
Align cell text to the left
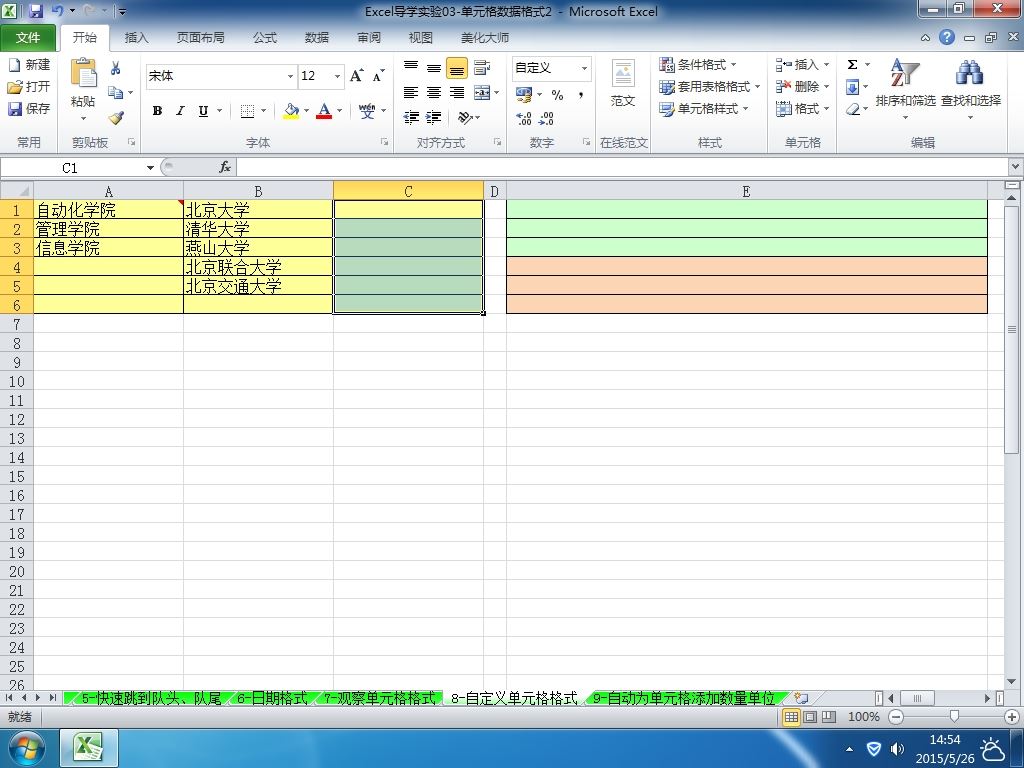pos(411,93)
